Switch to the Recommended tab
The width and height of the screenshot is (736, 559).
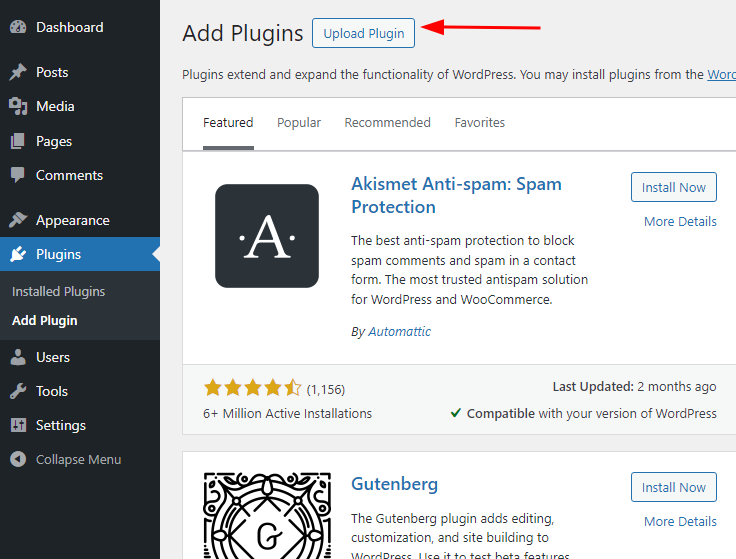point(387,123)
